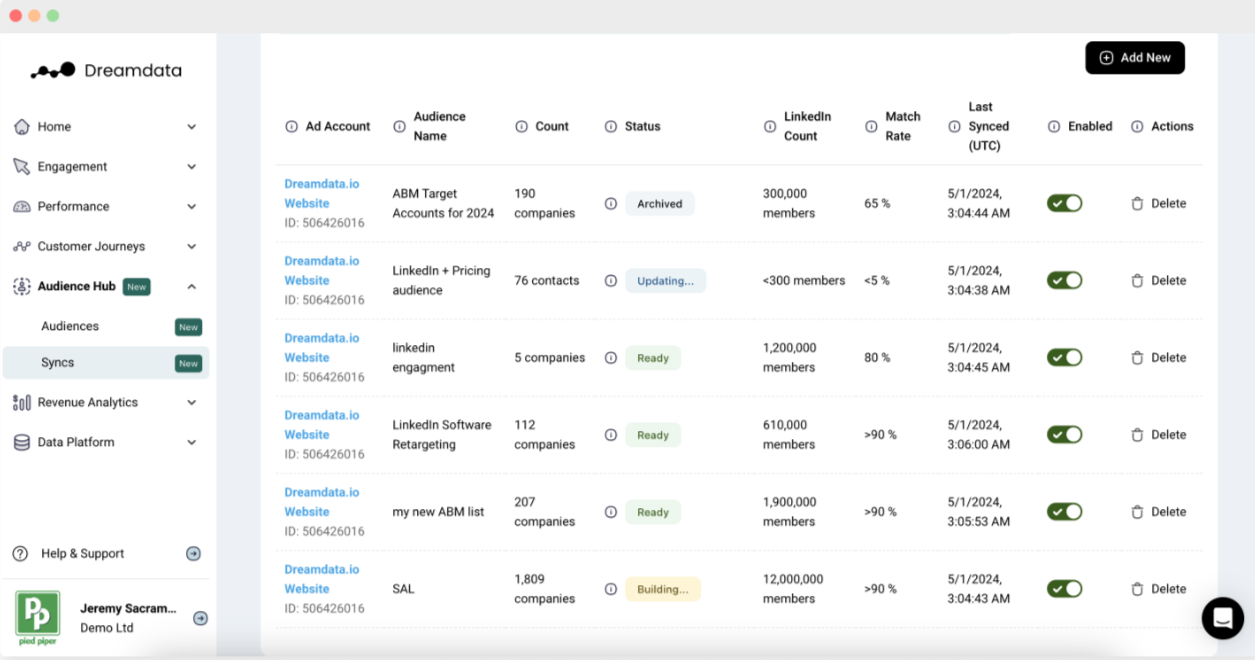The width and height of the screenshot is (1255, 660).
Task: Click the trash icon in the SAL row
Action: pos(1137,589)
